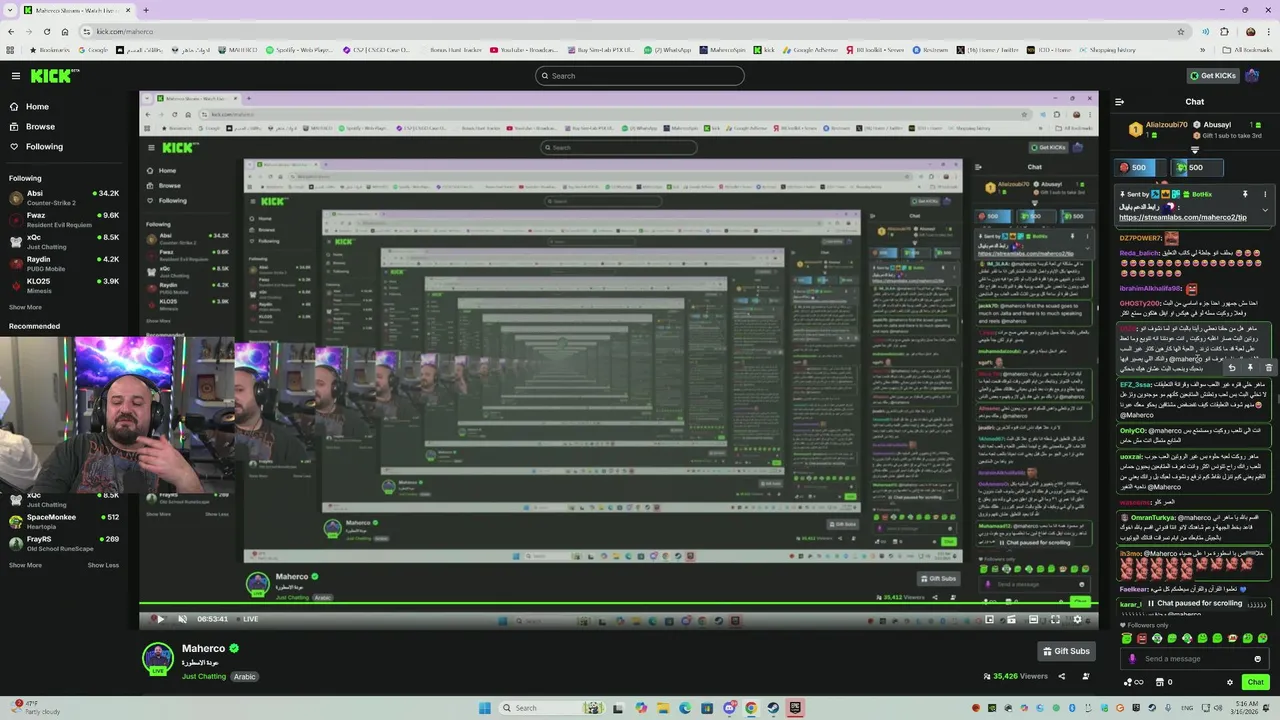Open the Streamlabs tip link in pinned message
This screenshot has height=720, width=1280.
point(1182,217)
